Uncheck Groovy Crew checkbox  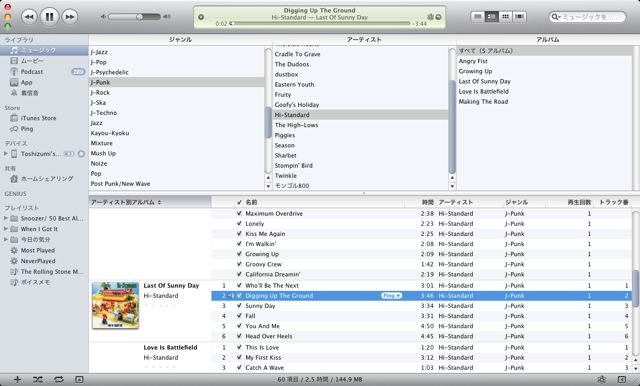click(239, 264)
